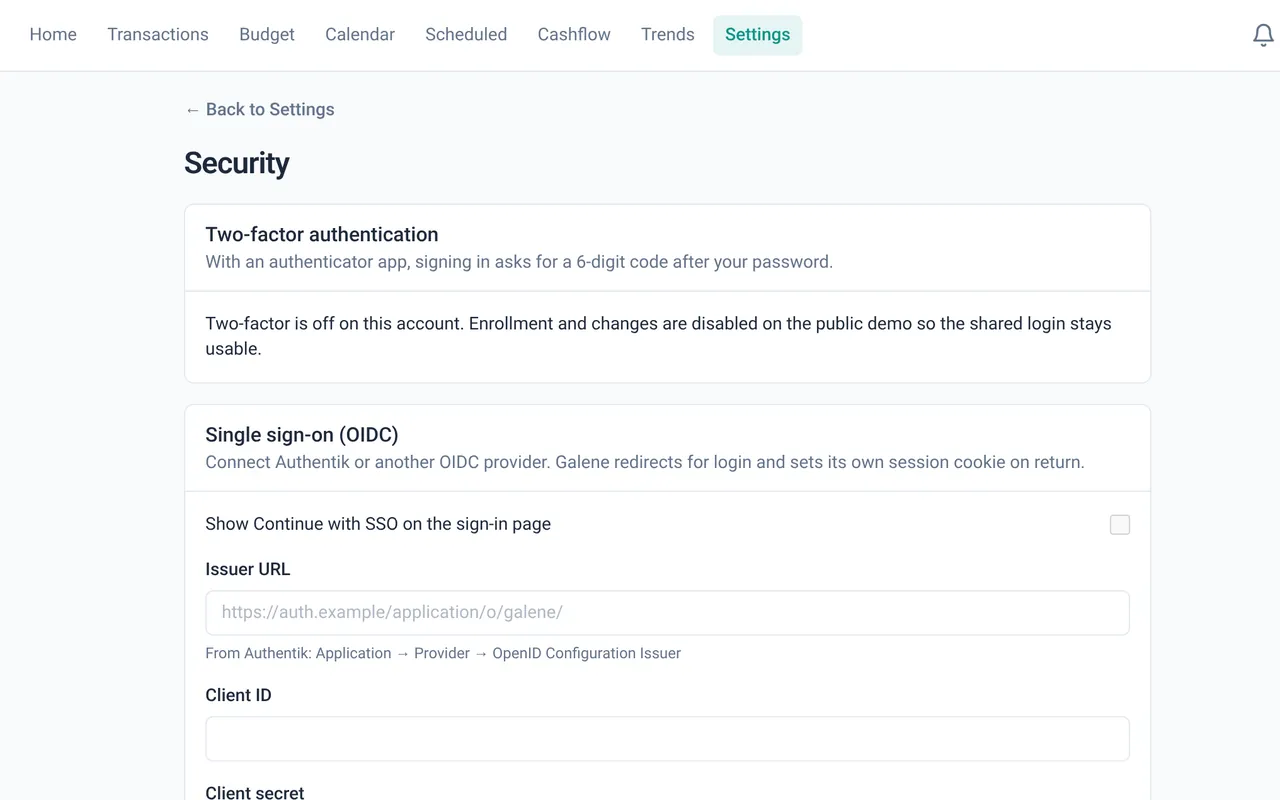Click the Client ID label
1280x800 pixels.
(238, 695)
